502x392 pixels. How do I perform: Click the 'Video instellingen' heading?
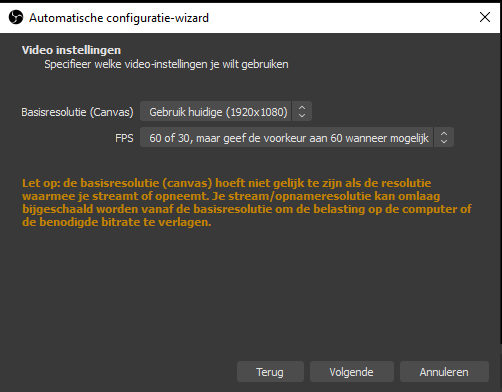pyautogui.click(x=71, y=50)
